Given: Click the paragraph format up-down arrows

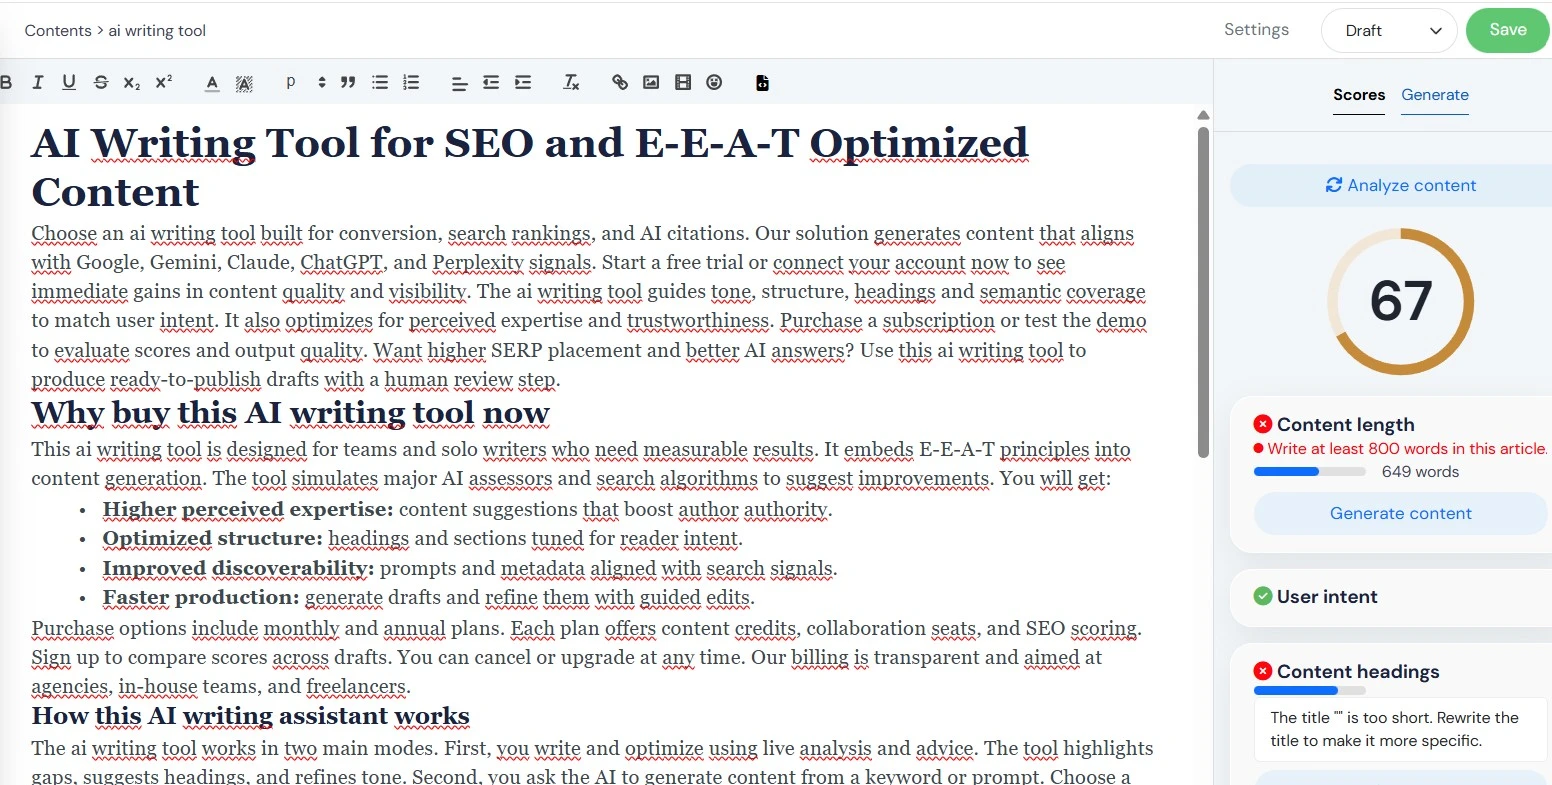Looking at the screenshot, I should point(322,83).
